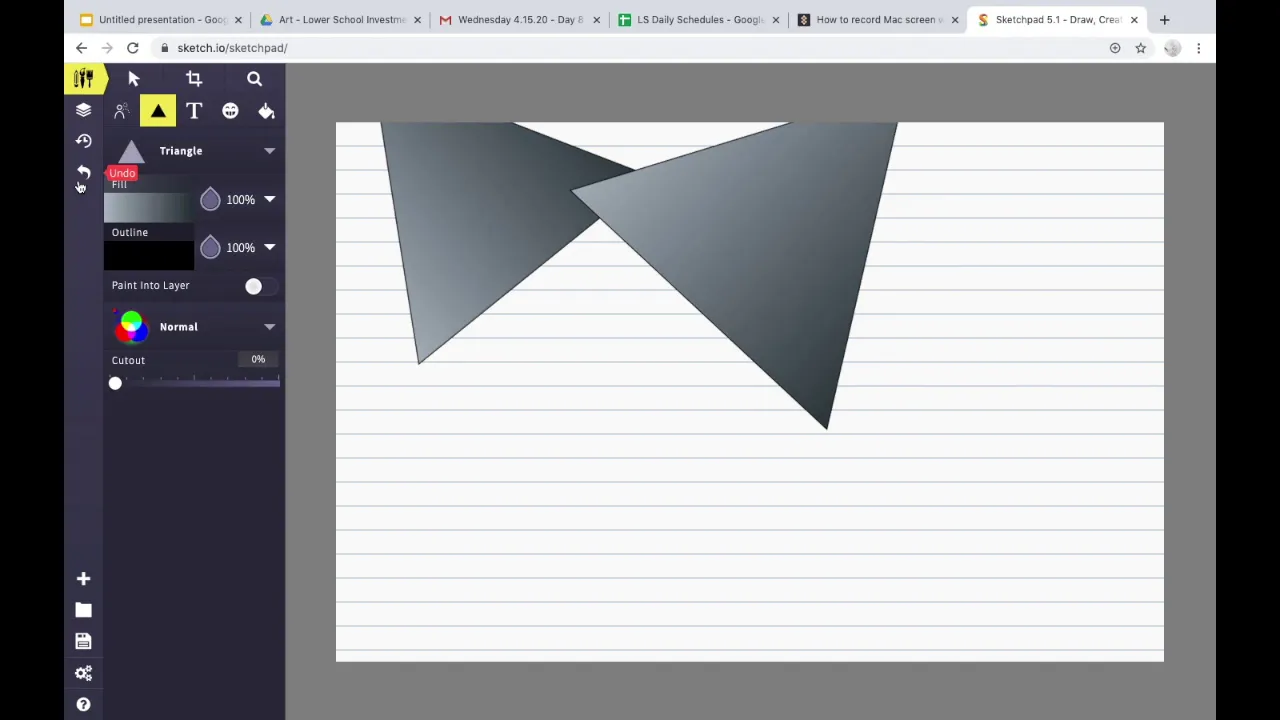Select the paint bucket fill tool
Screen dimensions: 1280x720
pos(266,111)
